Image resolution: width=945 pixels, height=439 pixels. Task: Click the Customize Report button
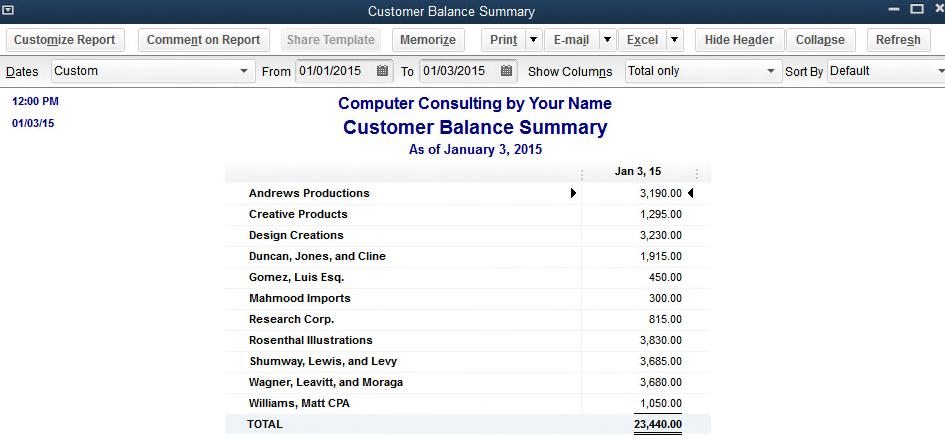point(65,40)
